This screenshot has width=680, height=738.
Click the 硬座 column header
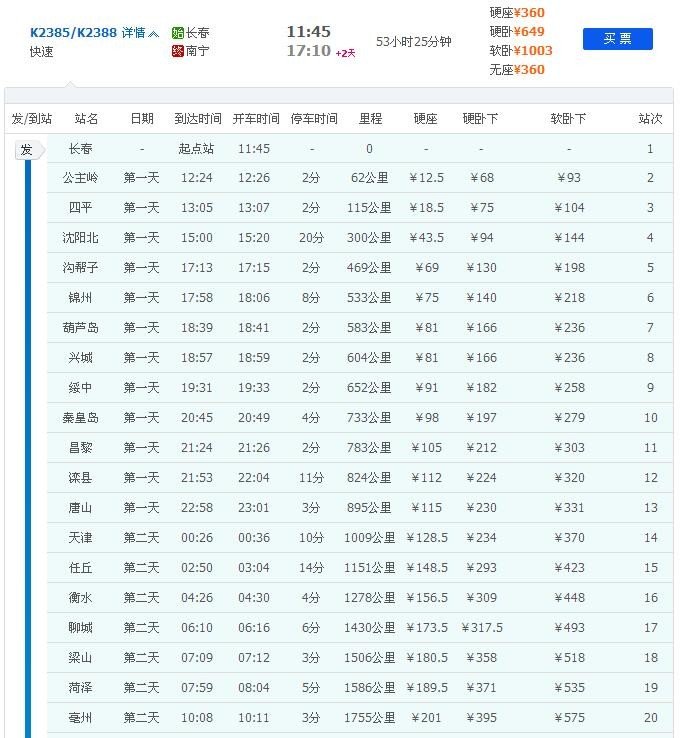click(425, 119)
